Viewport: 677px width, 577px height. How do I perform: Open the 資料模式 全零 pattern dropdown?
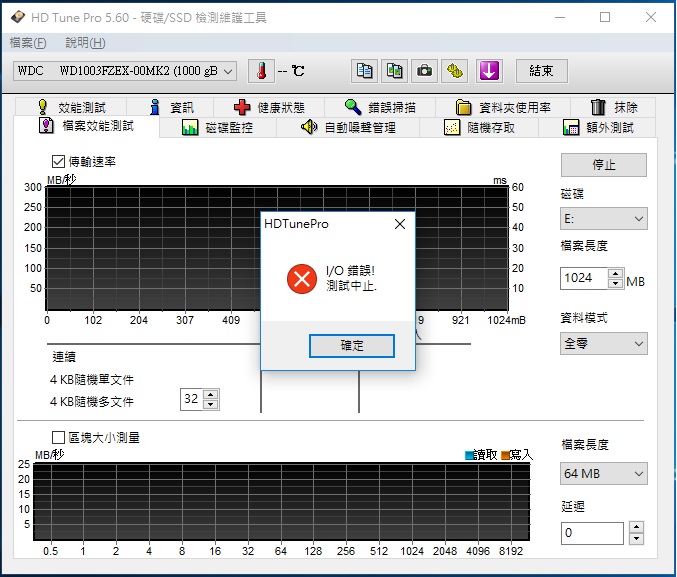click(604, 344)
